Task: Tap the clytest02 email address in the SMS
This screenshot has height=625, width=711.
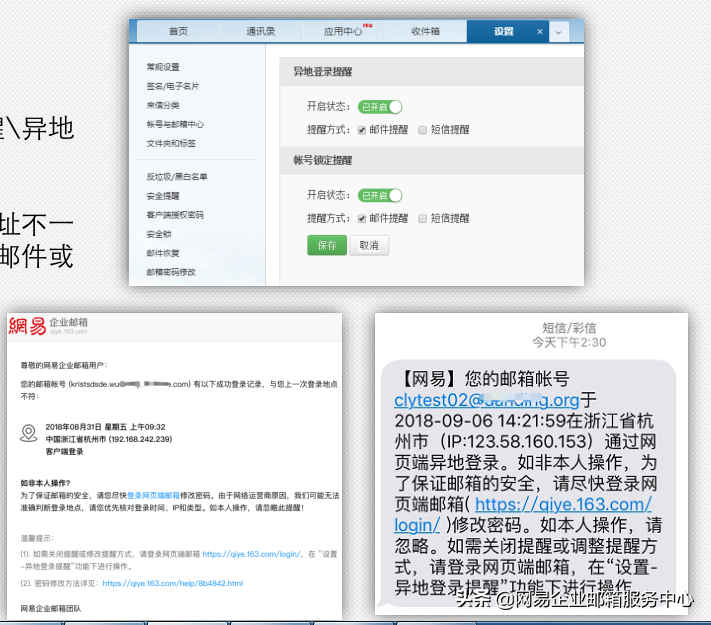Action: pos(487,400)
